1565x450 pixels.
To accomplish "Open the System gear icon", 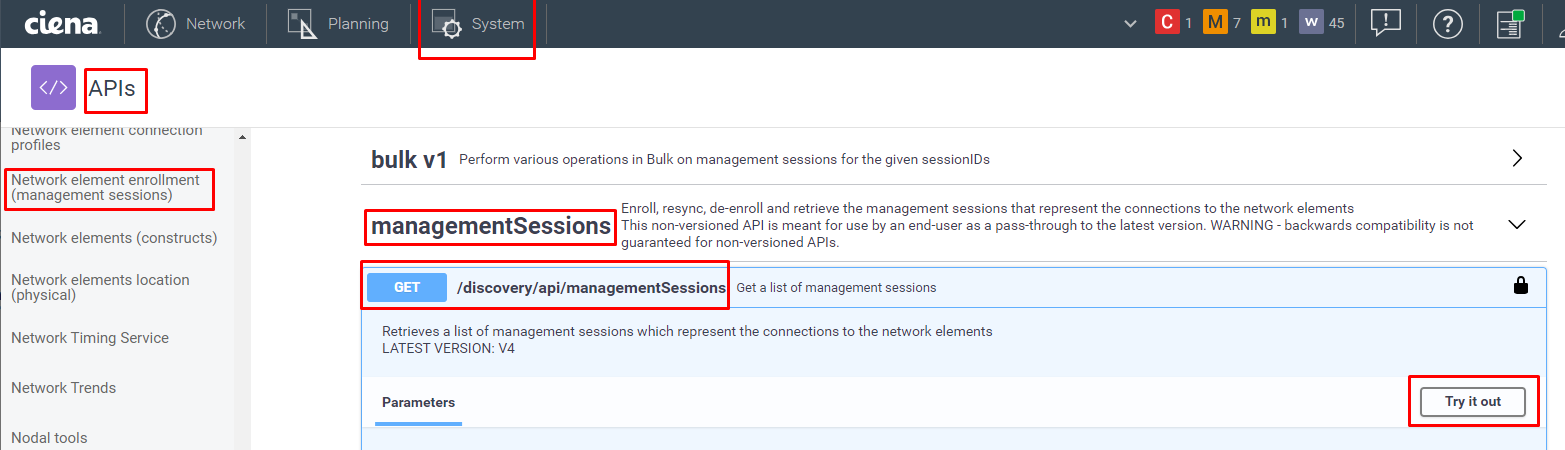I will (x=447, y=24).
